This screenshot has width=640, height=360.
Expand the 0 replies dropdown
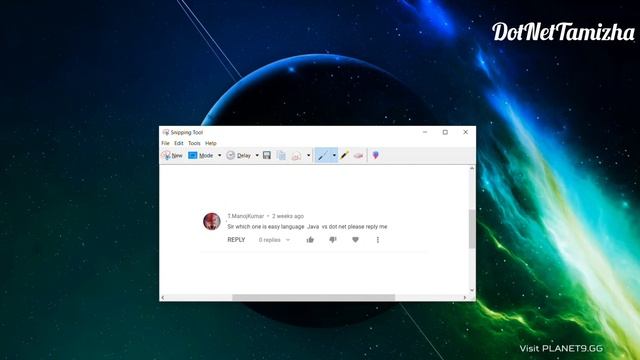[274, 240]
